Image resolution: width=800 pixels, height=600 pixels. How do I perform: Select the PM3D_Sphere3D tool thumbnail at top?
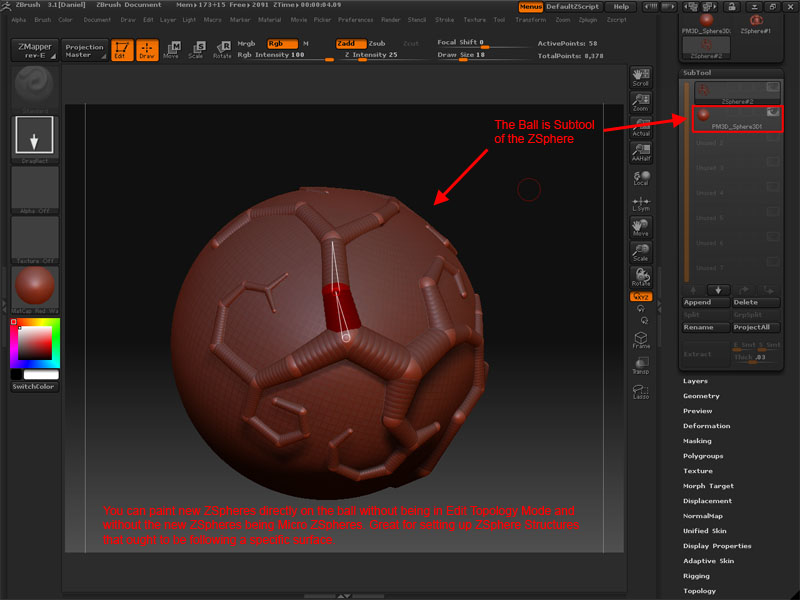[x=706, y=24]
